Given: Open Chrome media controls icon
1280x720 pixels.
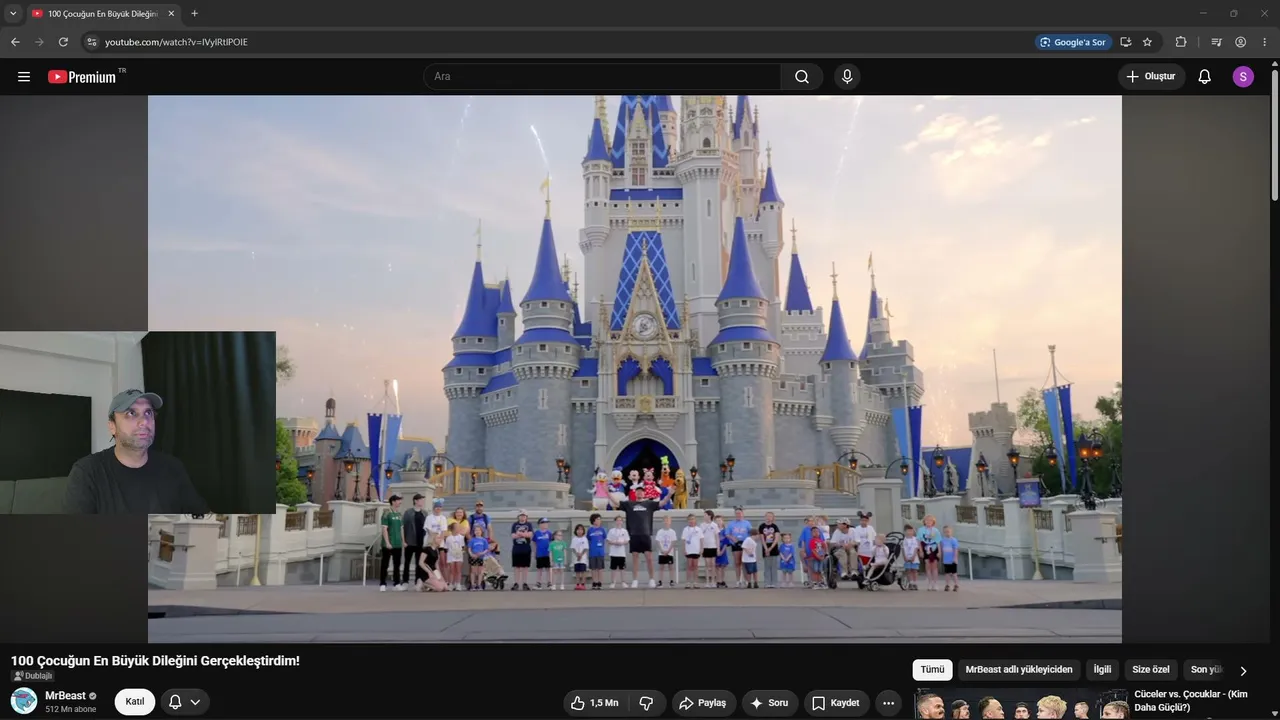Looking at the screenshot, I should click(1216, 42).
